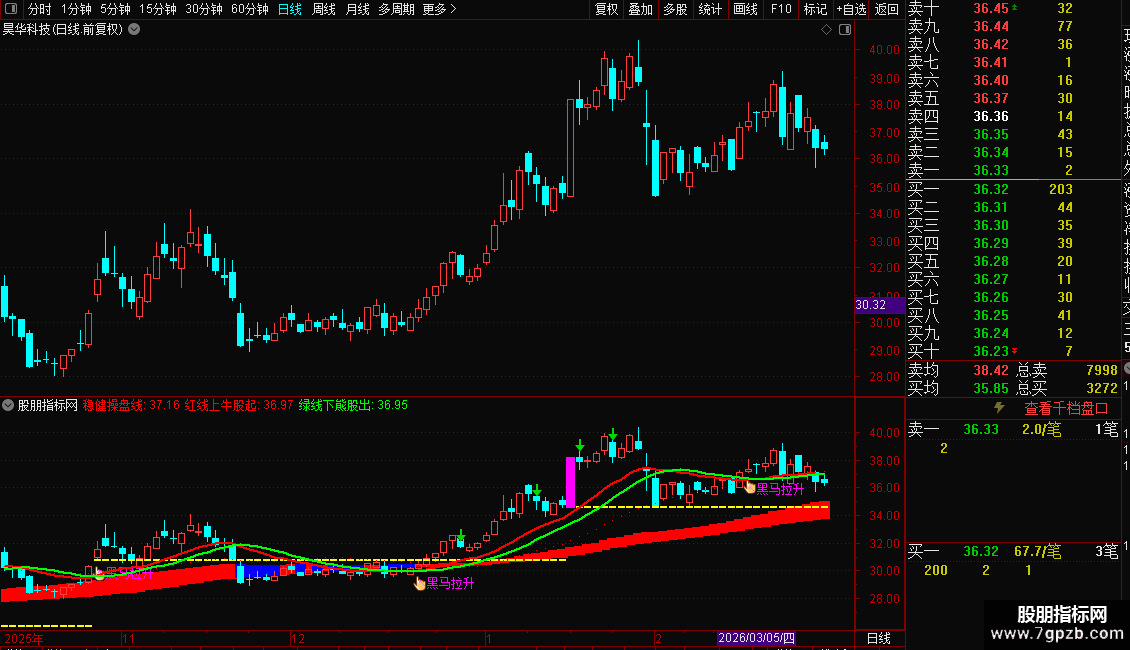Click the 标记 mark button
The height and width of the screenshot is (650, 1130).
[x=815, y=9]
